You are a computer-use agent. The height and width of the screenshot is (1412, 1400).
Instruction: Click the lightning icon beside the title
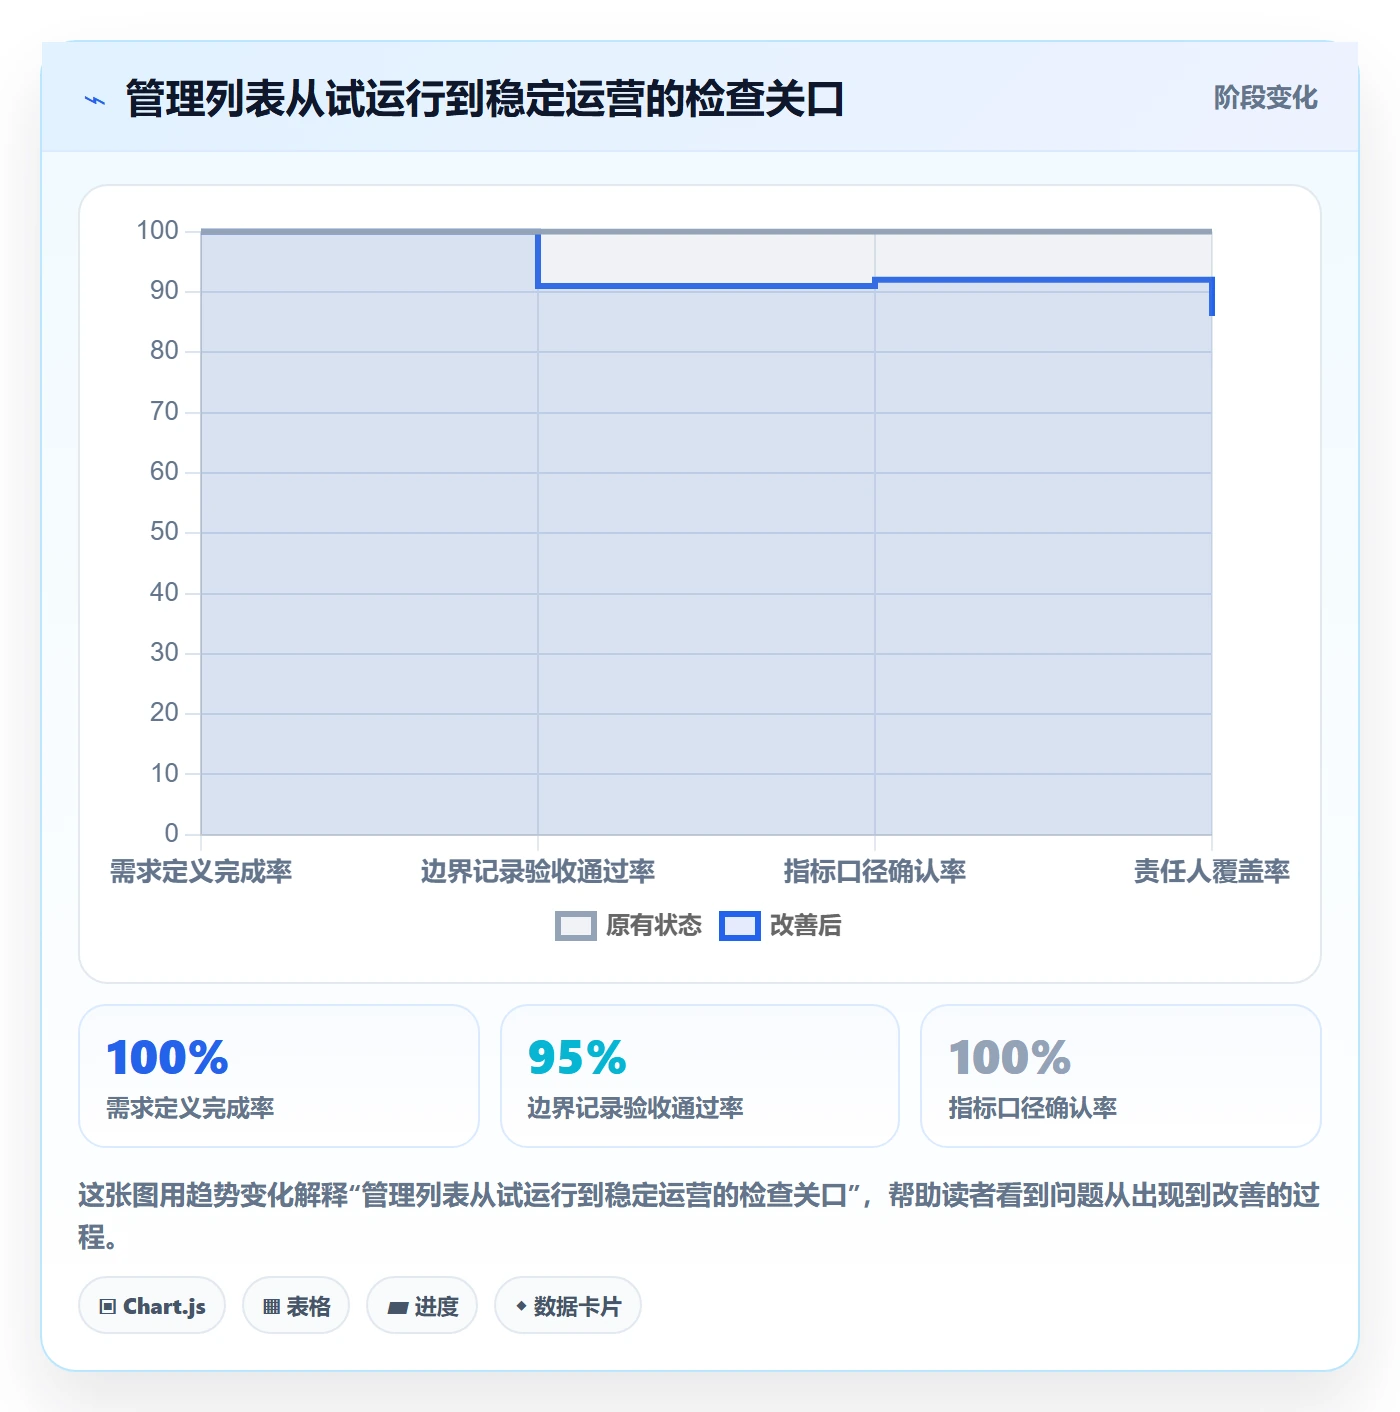(x=95, y=100)
